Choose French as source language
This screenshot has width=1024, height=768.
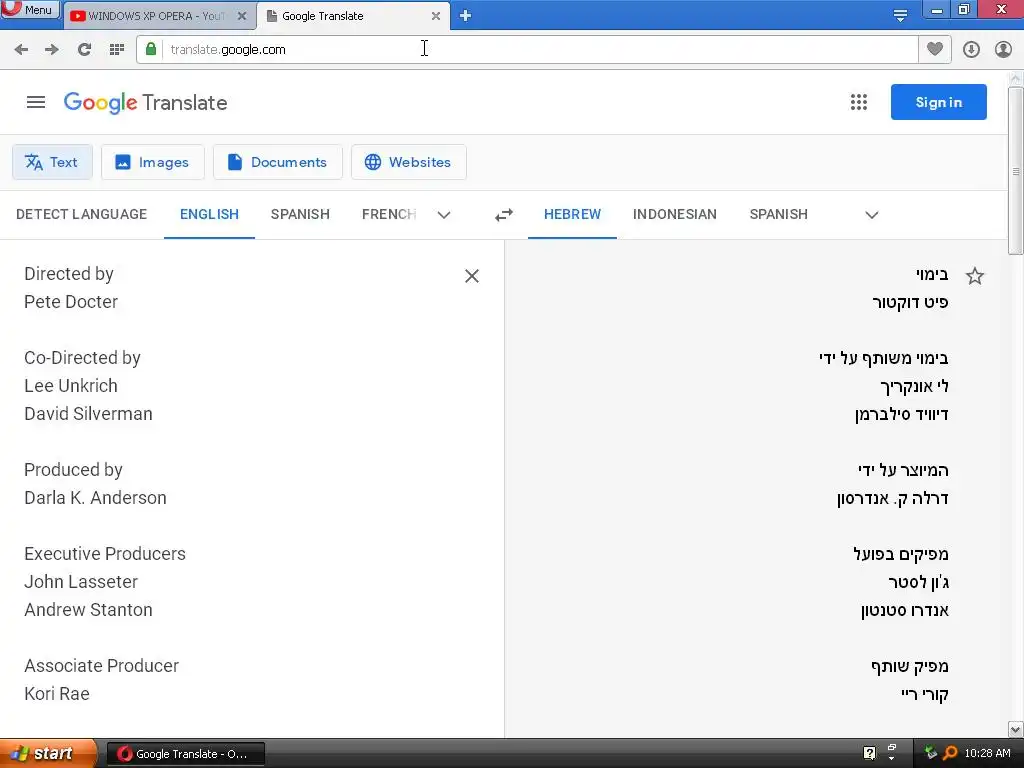point(389,214)
